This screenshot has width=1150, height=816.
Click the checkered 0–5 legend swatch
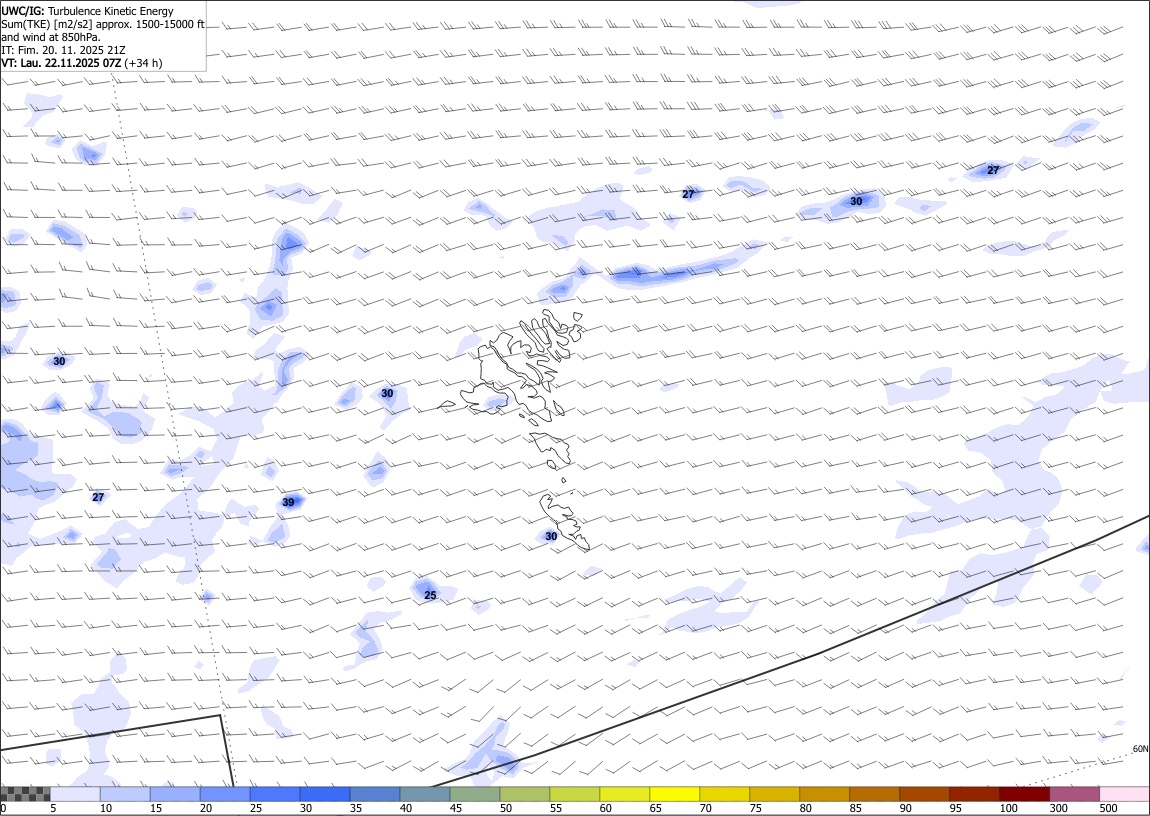25,794
